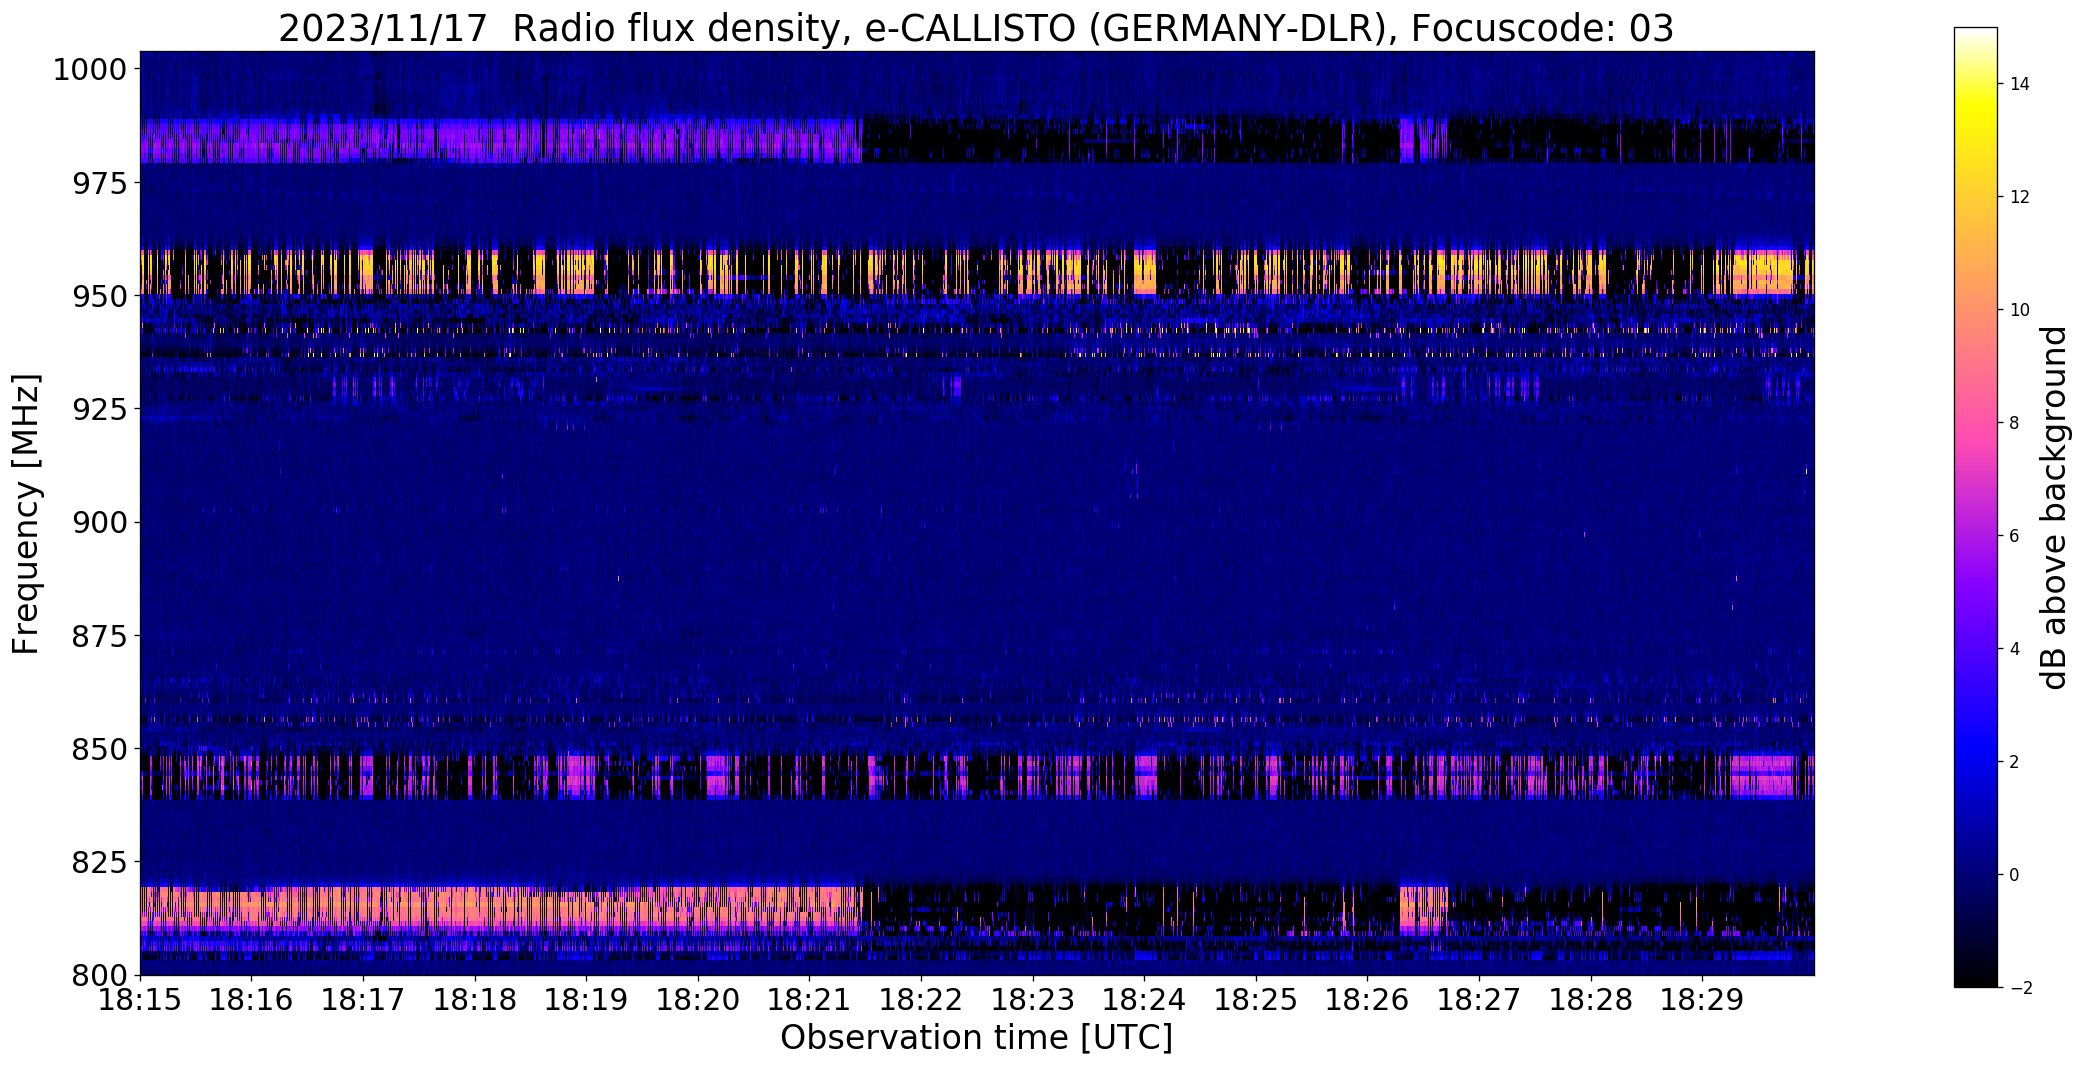2085x1067 pixels.
Task: Click the 18:21 time tick label
Action: [x=810, y=1000]
